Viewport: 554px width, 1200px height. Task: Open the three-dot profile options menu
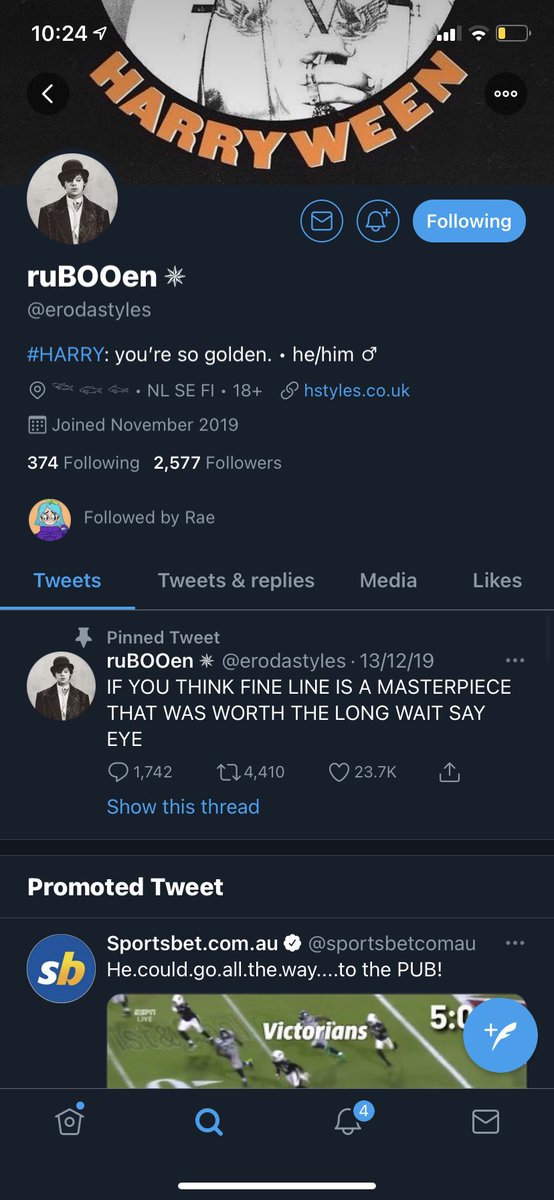coord(505,94)
